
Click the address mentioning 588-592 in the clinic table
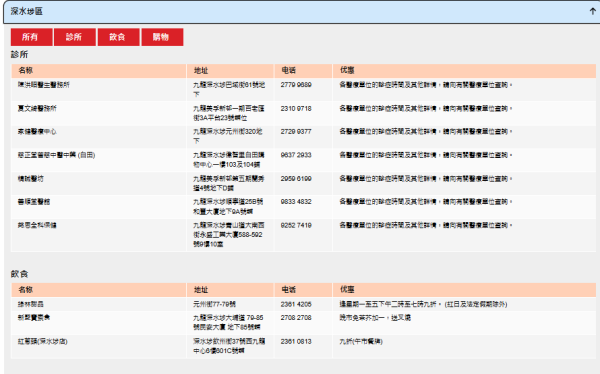pos(228,235)
